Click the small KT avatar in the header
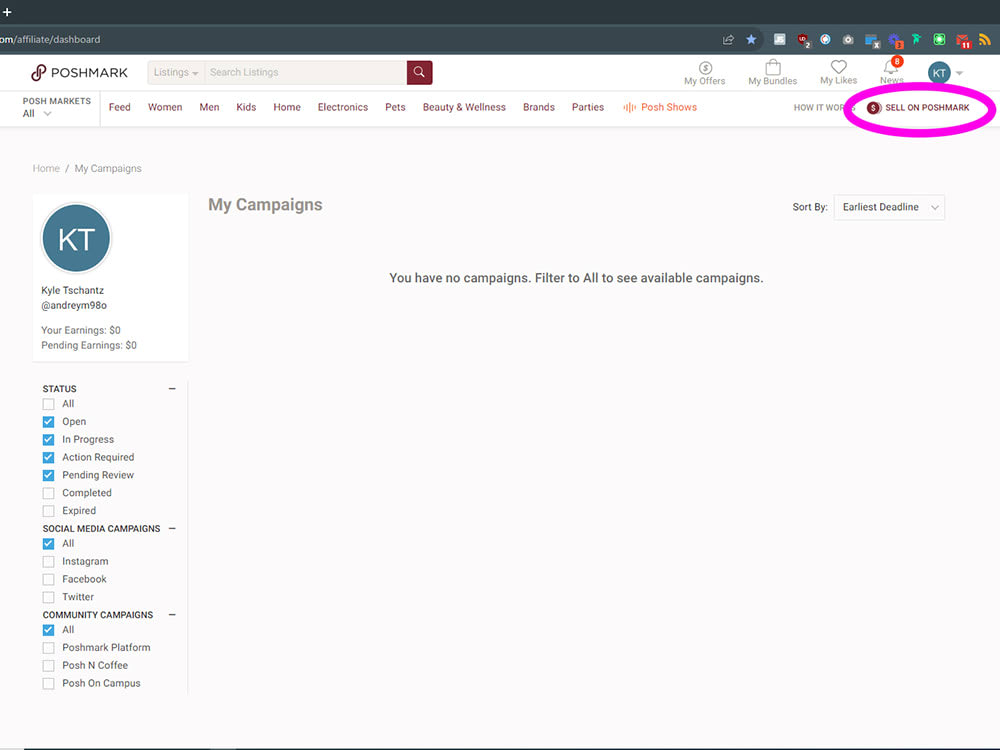This screenshot has height=750, width=1000. [939, 73]
